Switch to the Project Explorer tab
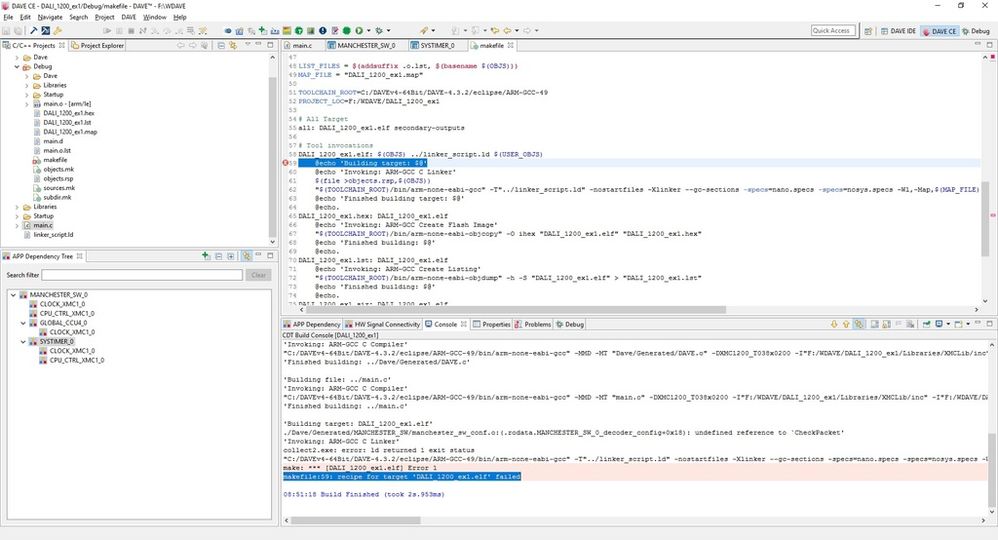The width and height of the screenshot is (998, 540). [x=97, y=46]
